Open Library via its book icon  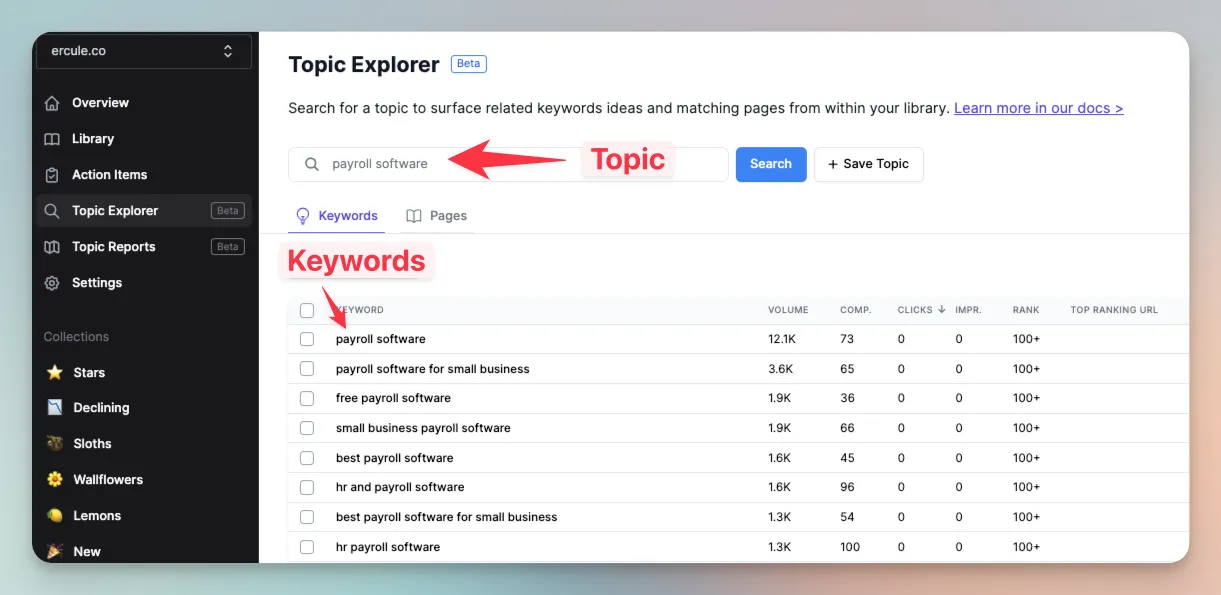pyautogui.click(x=52, y=139)
